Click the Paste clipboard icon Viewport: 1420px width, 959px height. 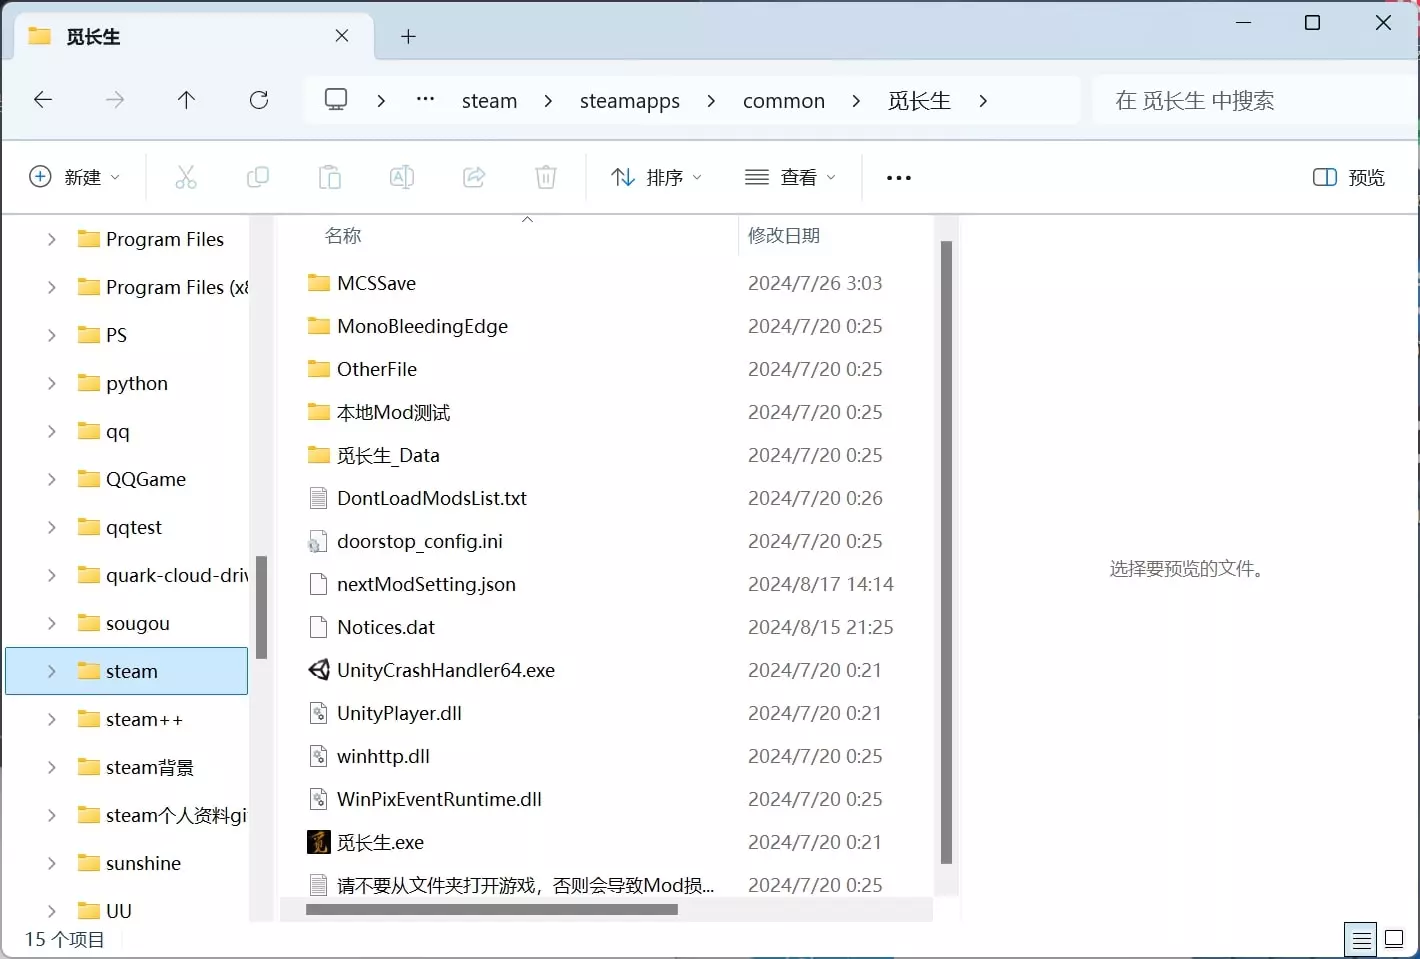pos(330,178)
